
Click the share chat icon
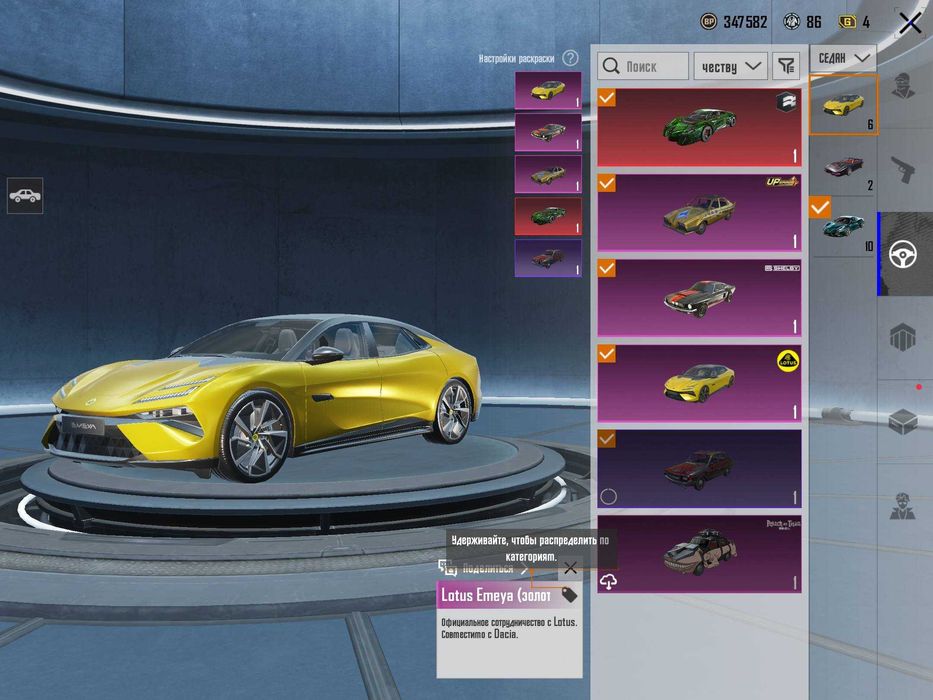(x=447, y=568)
